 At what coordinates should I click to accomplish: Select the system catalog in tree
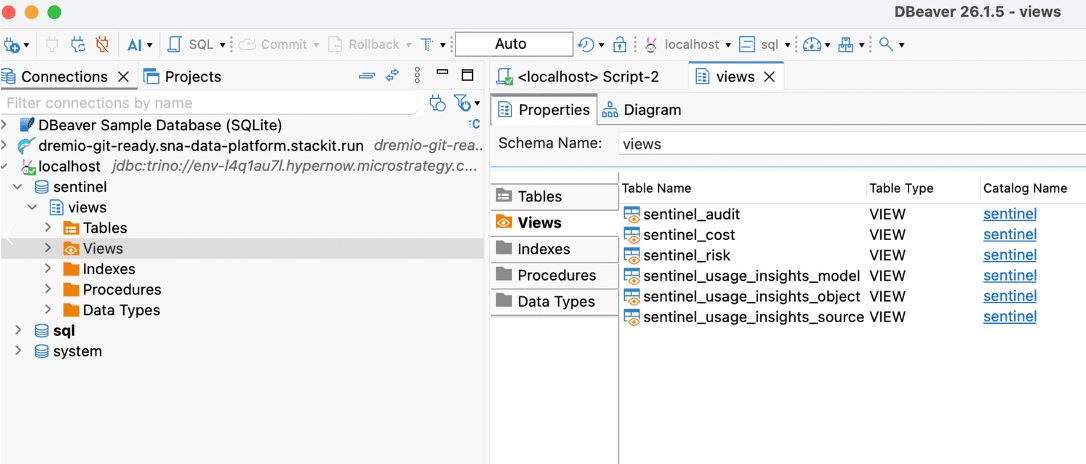point(77,351)
